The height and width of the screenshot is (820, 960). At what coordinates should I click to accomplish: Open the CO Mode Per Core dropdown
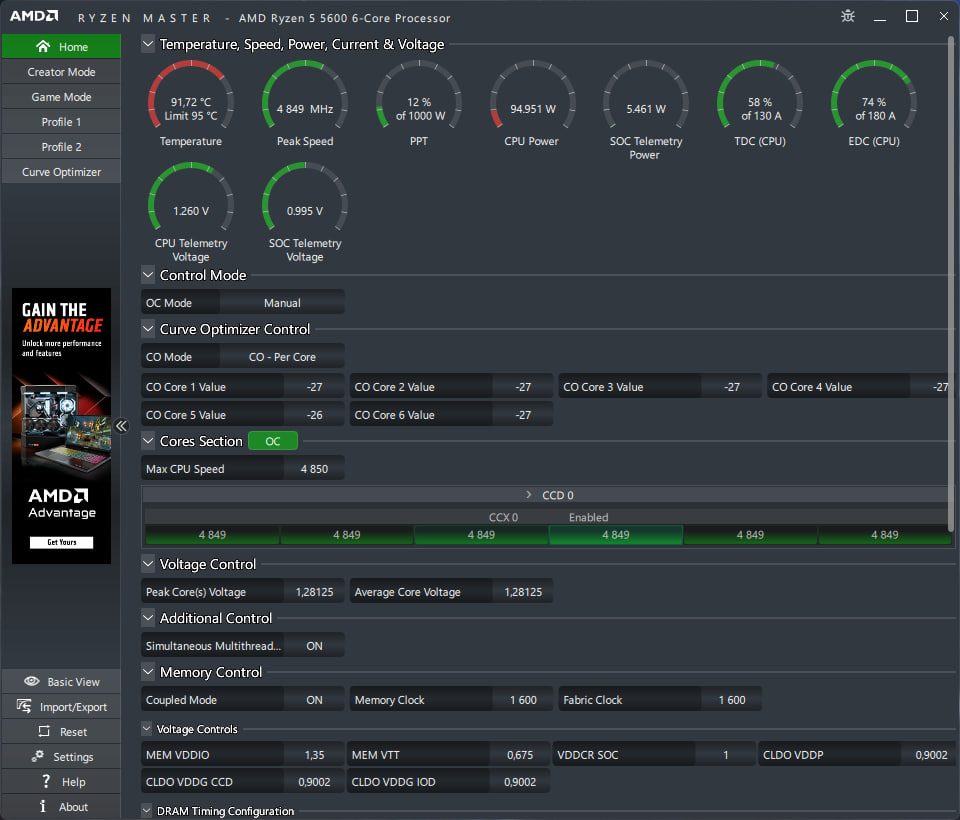coord(282,356)
